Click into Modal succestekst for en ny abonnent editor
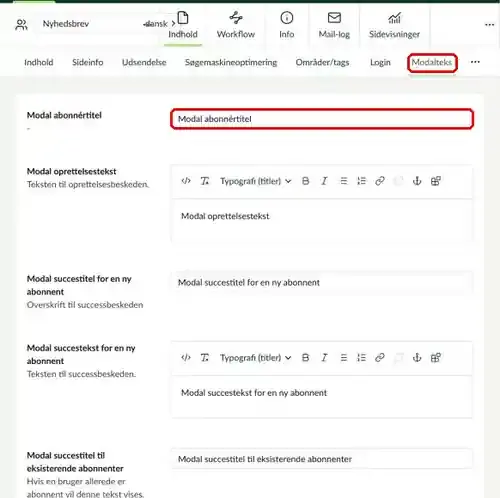 tap(322, 397)
